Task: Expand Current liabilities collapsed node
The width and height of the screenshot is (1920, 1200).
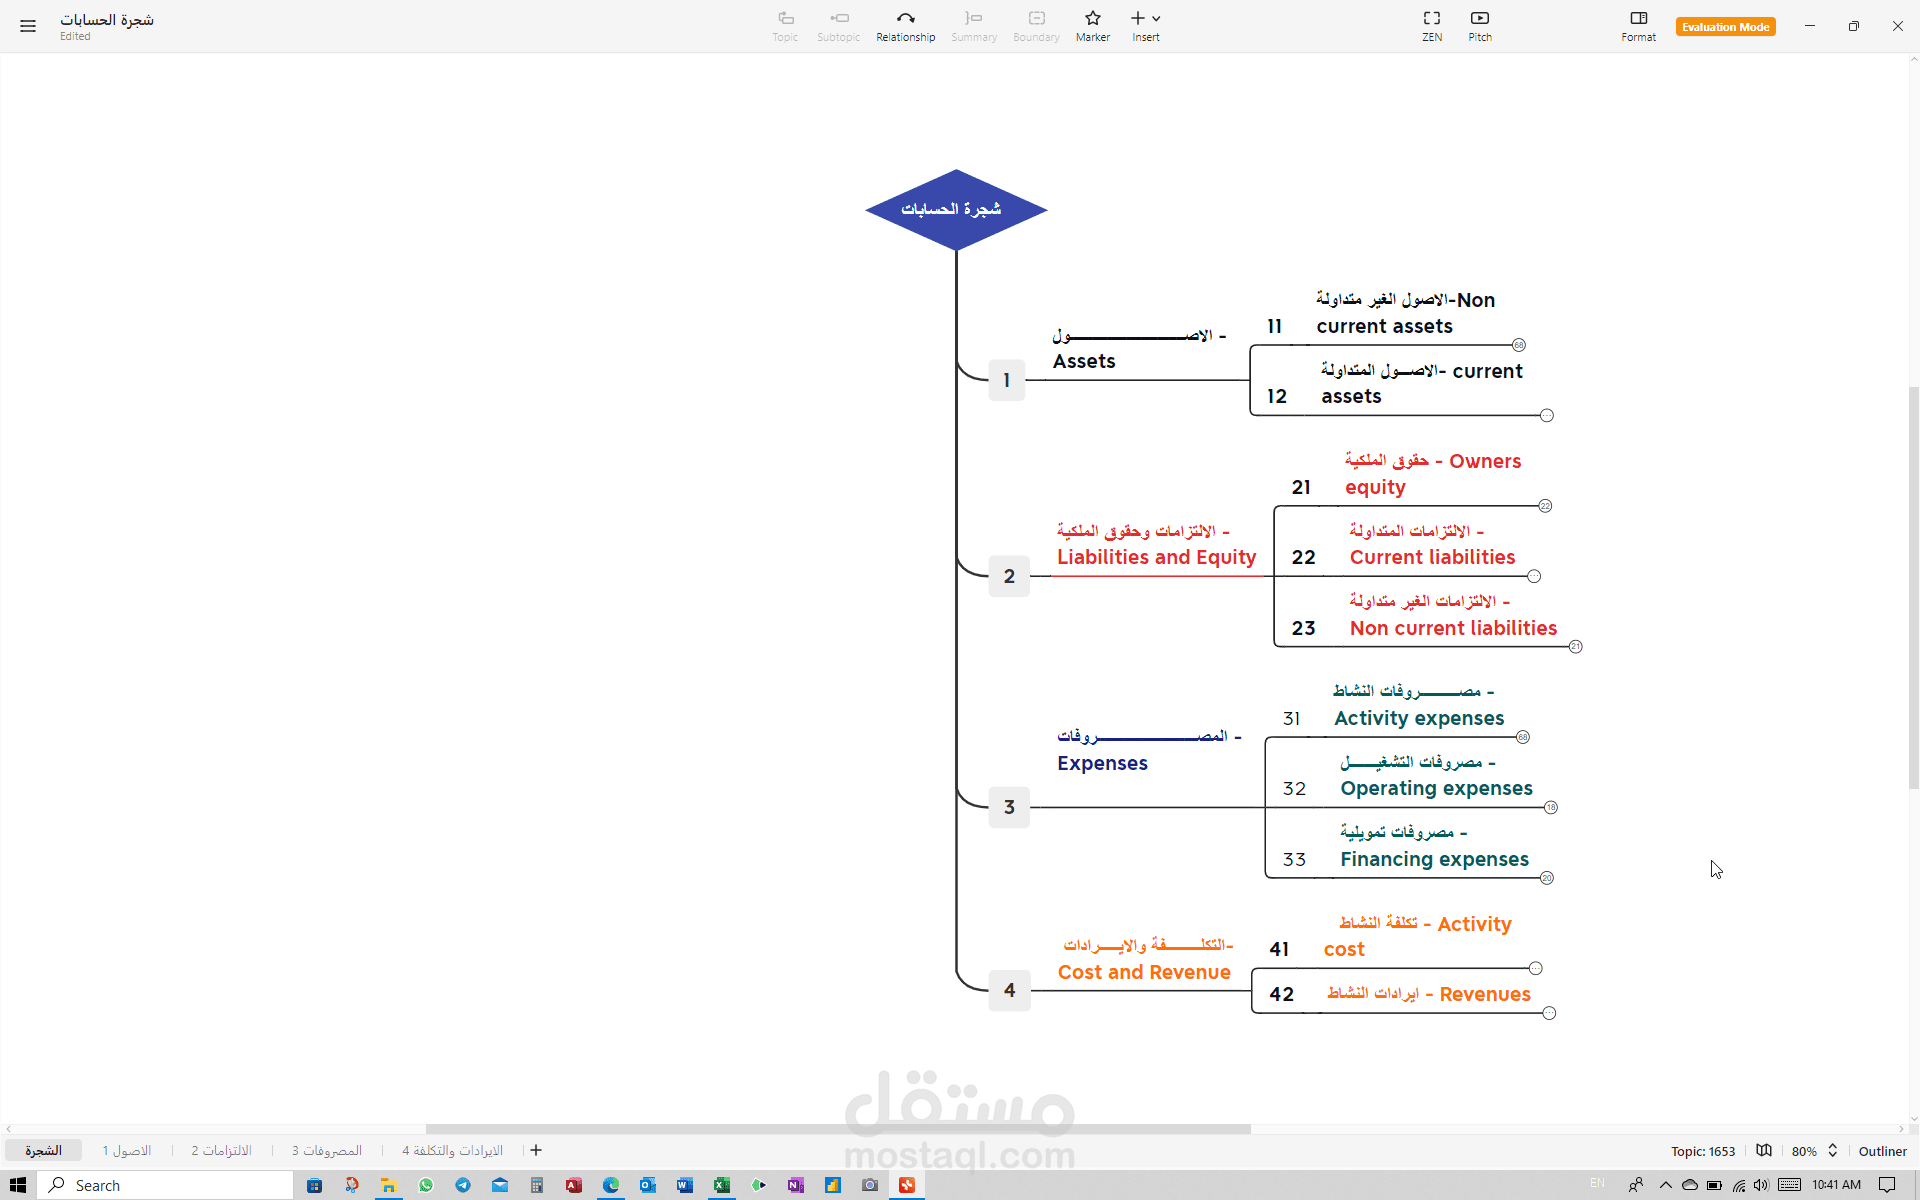Action: click(1534, 576)
